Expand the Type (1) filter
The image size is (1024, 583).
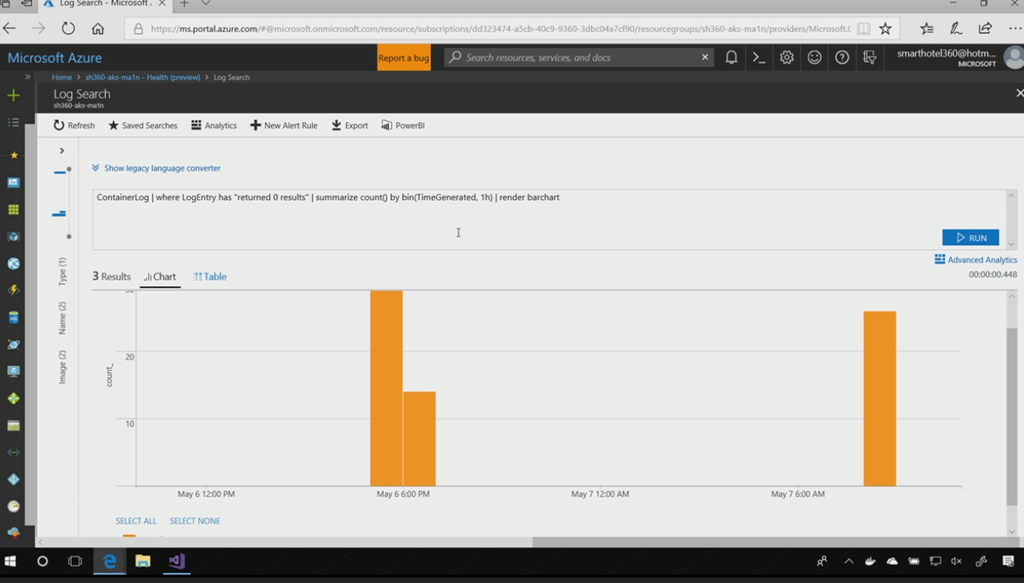pos(62,271)
